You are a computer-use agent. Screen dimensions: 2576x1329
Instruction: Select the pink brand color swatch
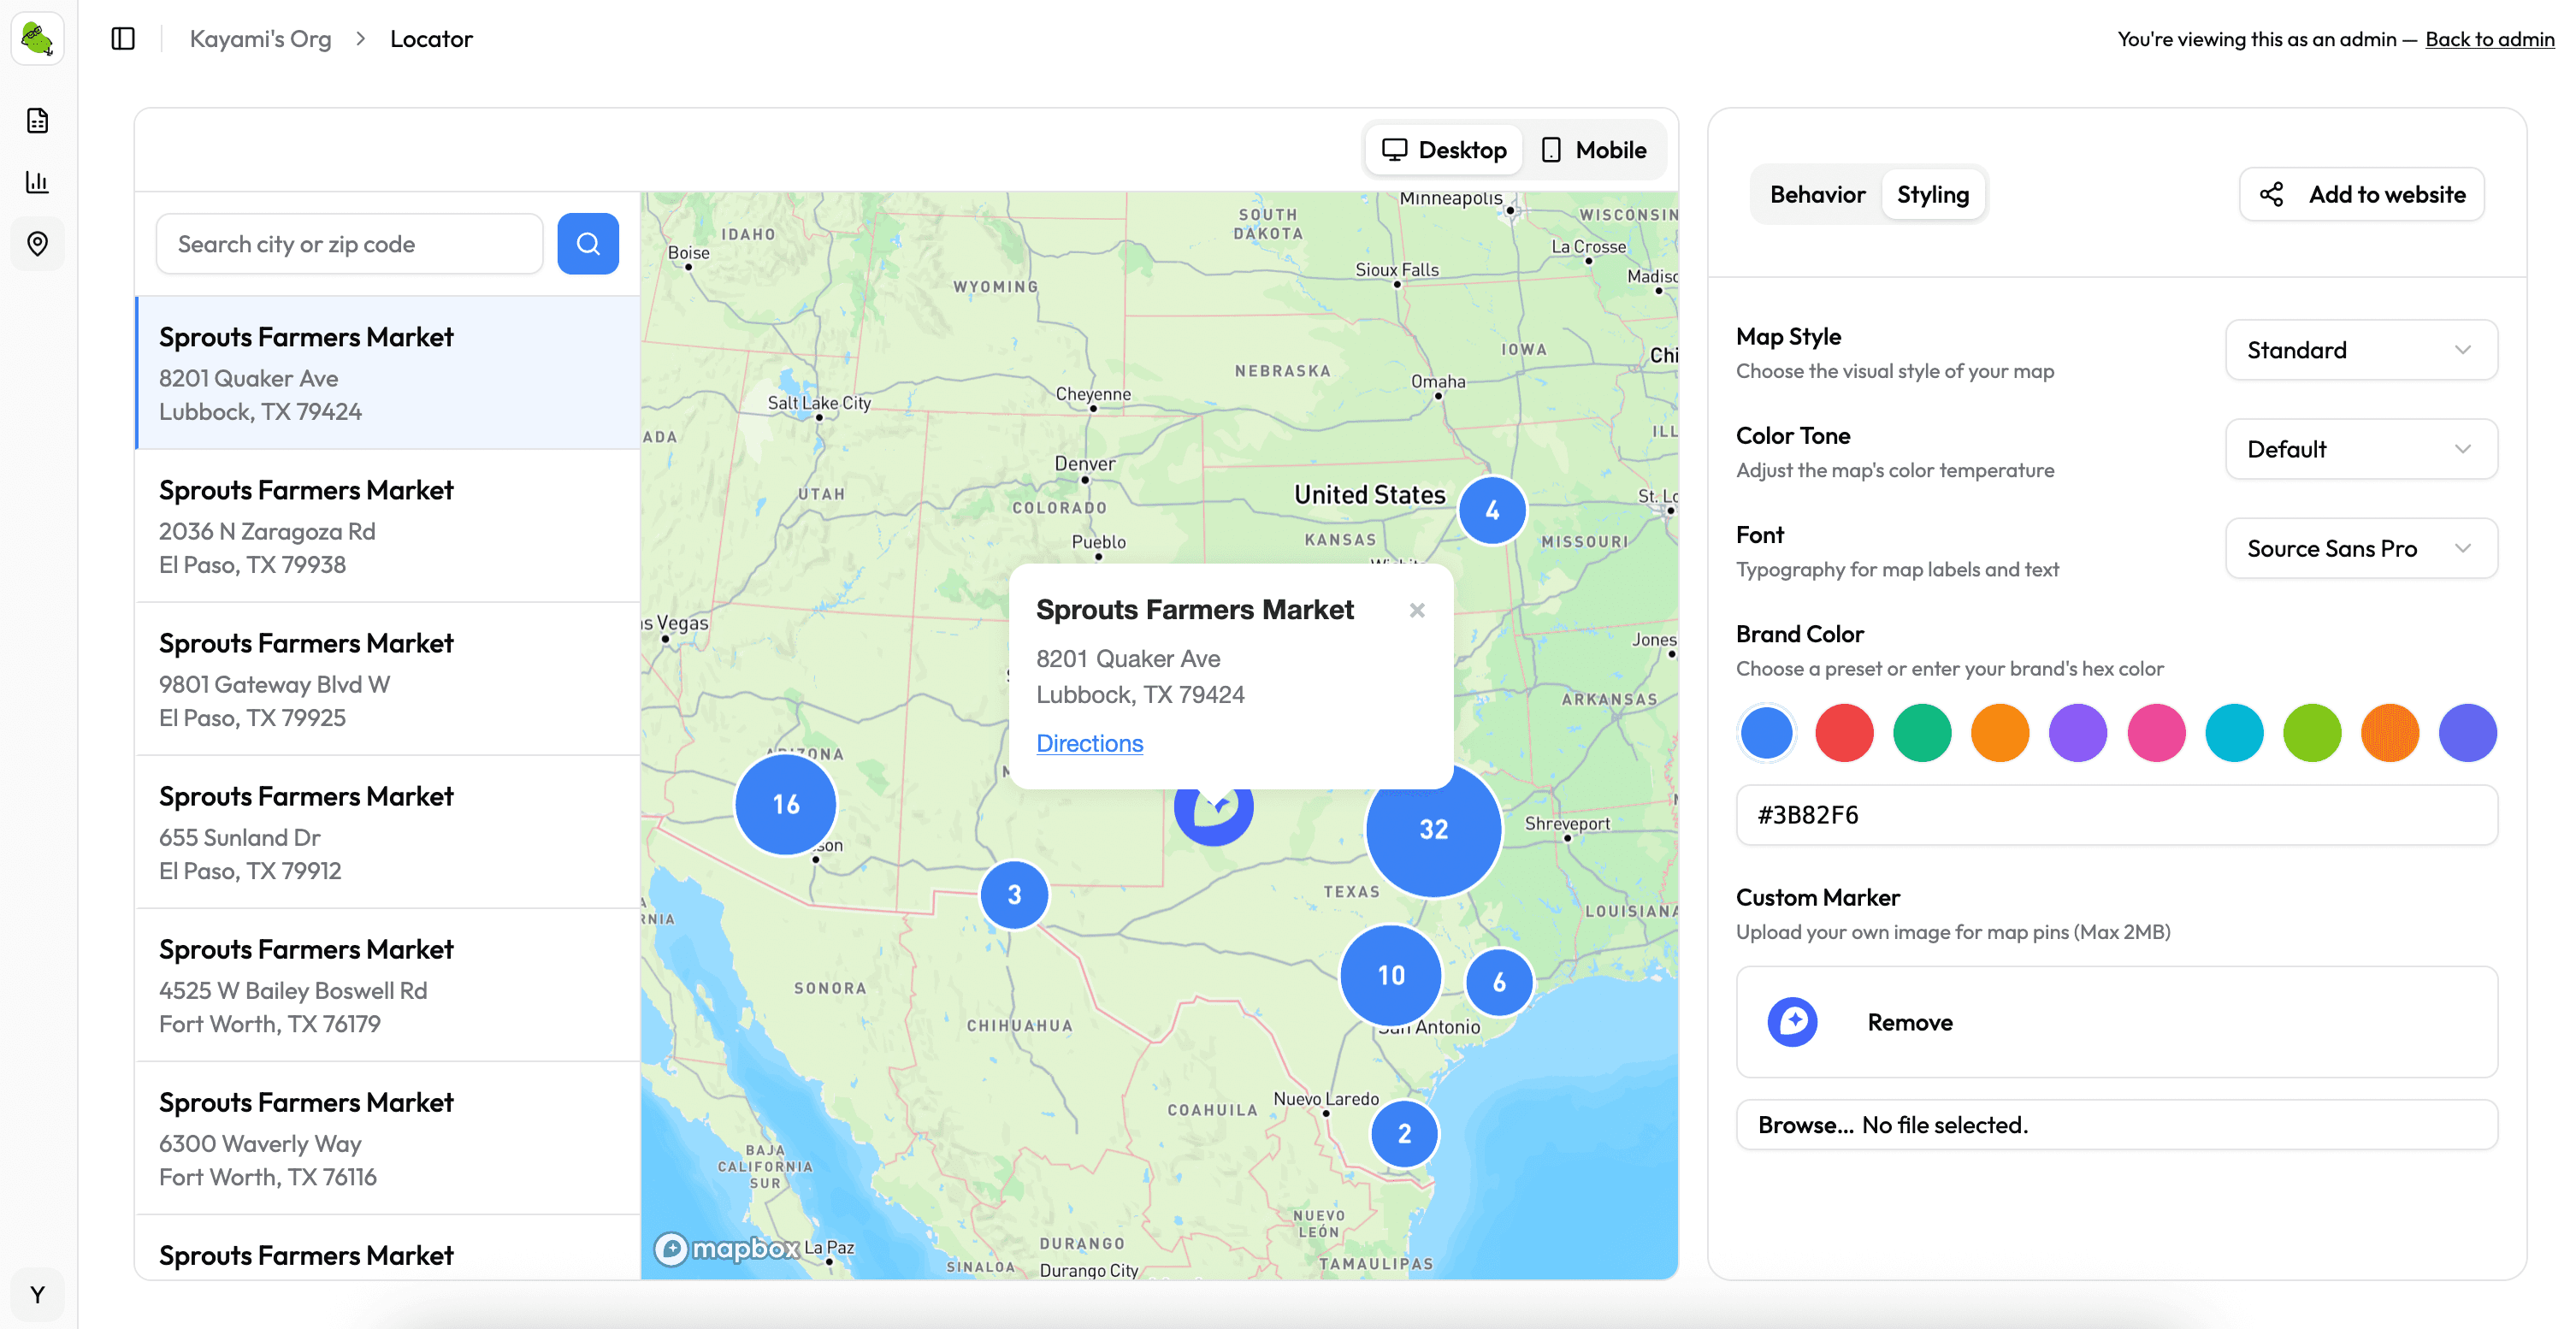coord(2155,732)
